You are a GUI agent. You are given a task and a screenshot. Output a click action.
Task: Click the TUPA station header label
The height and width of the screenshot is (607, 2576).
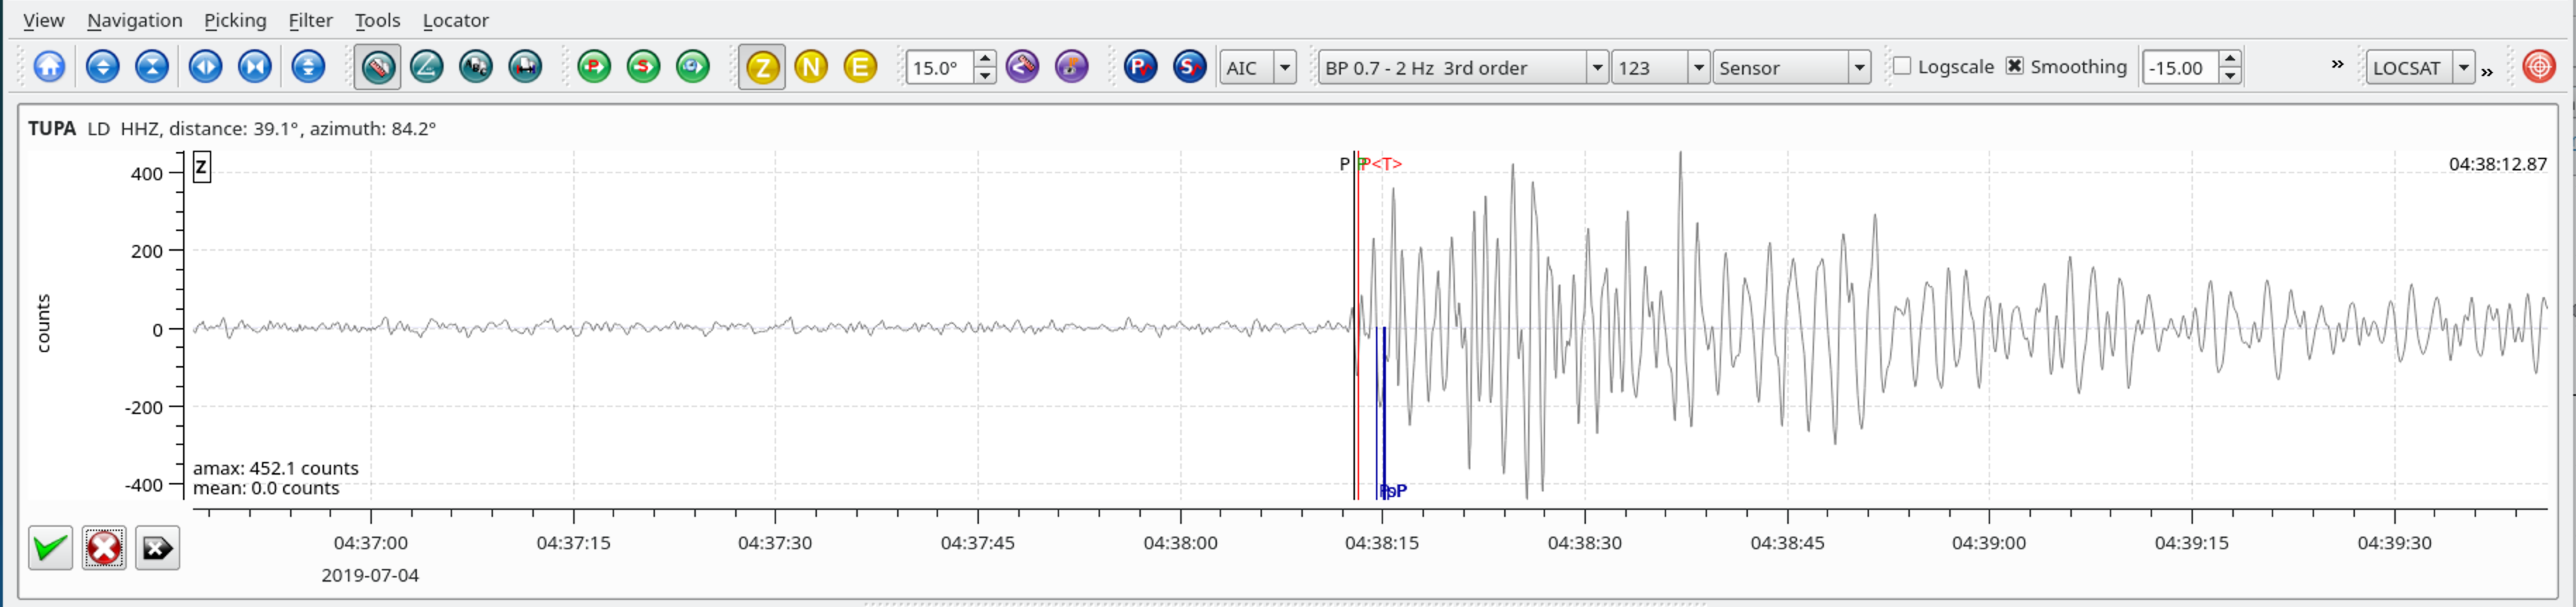[52, 128]
